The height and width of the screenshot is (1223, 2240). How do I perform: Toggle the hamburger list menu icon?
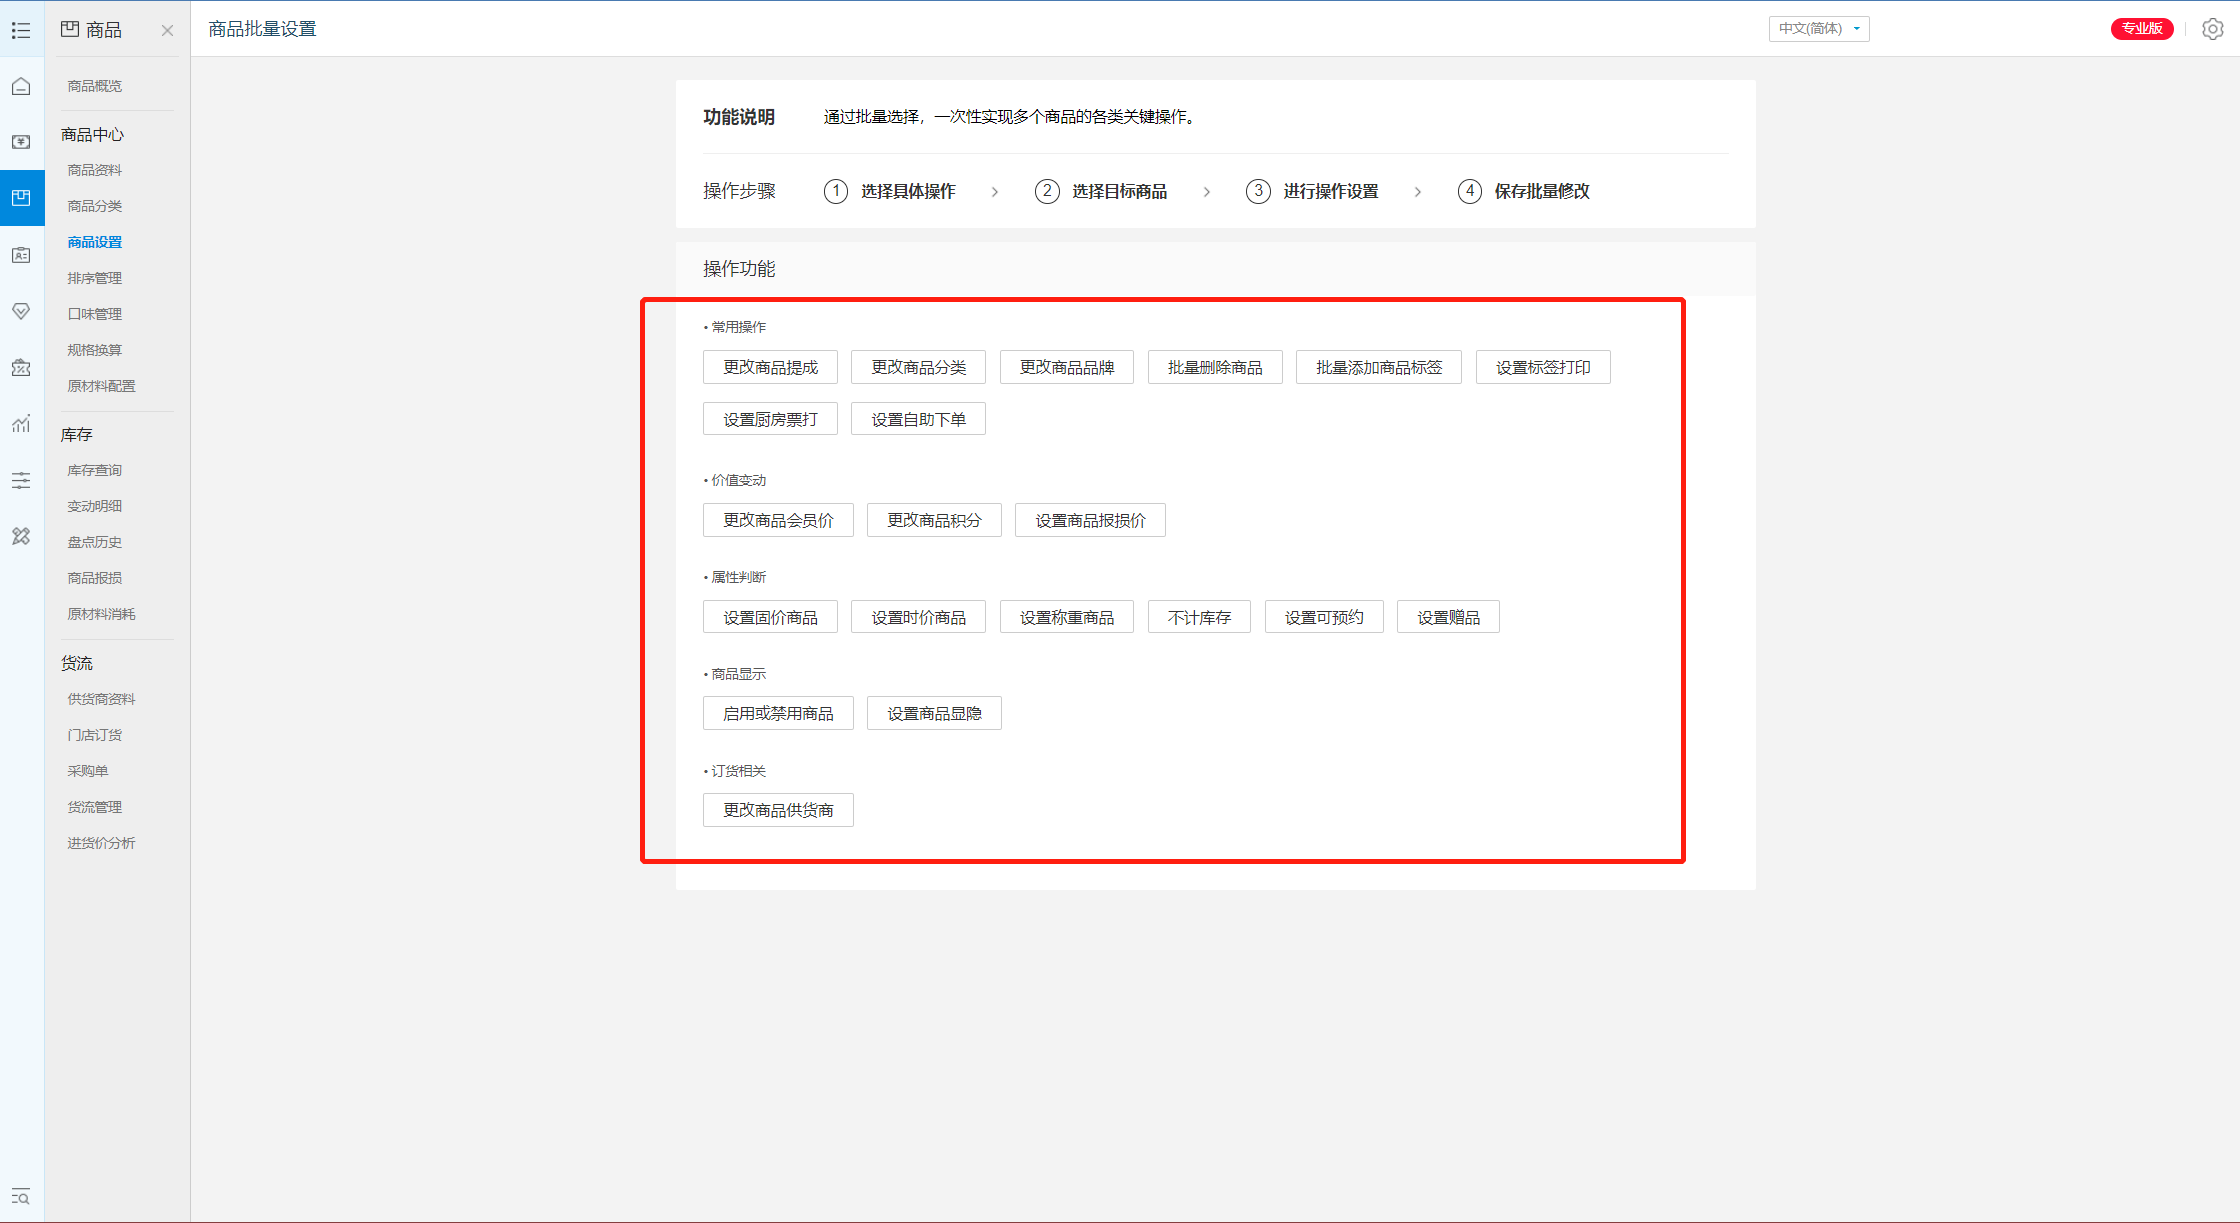pos(21,30)
